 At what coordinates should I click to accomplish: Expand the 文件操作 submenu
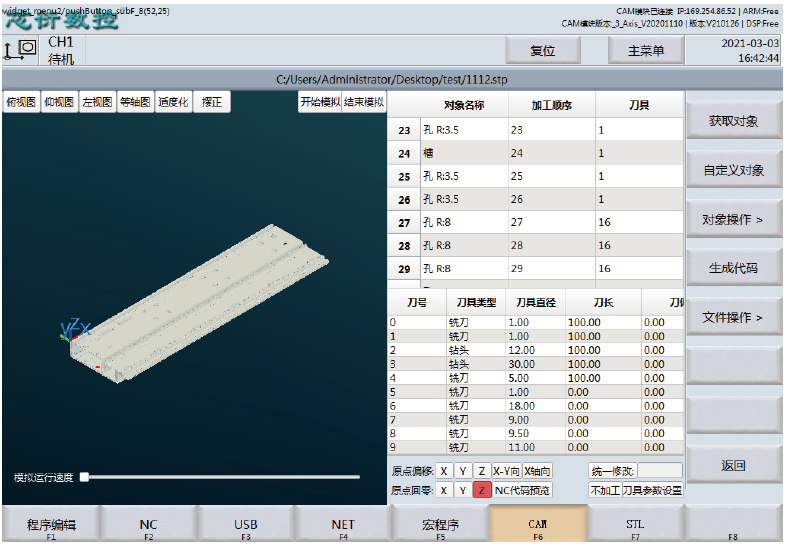[733, 318]
